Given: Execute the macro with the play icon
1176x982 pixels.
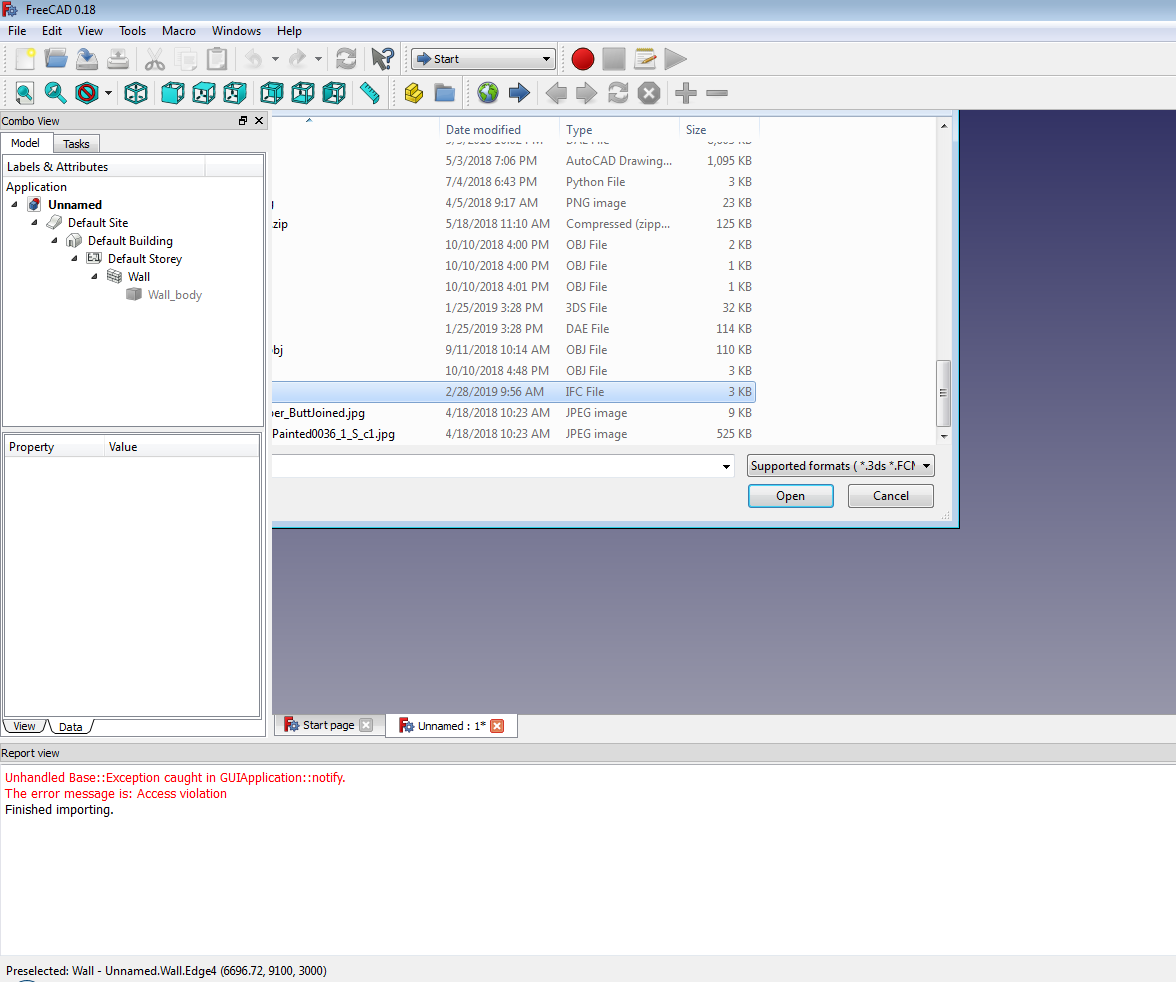Looking at the screenshot, I should coord(675,59).
